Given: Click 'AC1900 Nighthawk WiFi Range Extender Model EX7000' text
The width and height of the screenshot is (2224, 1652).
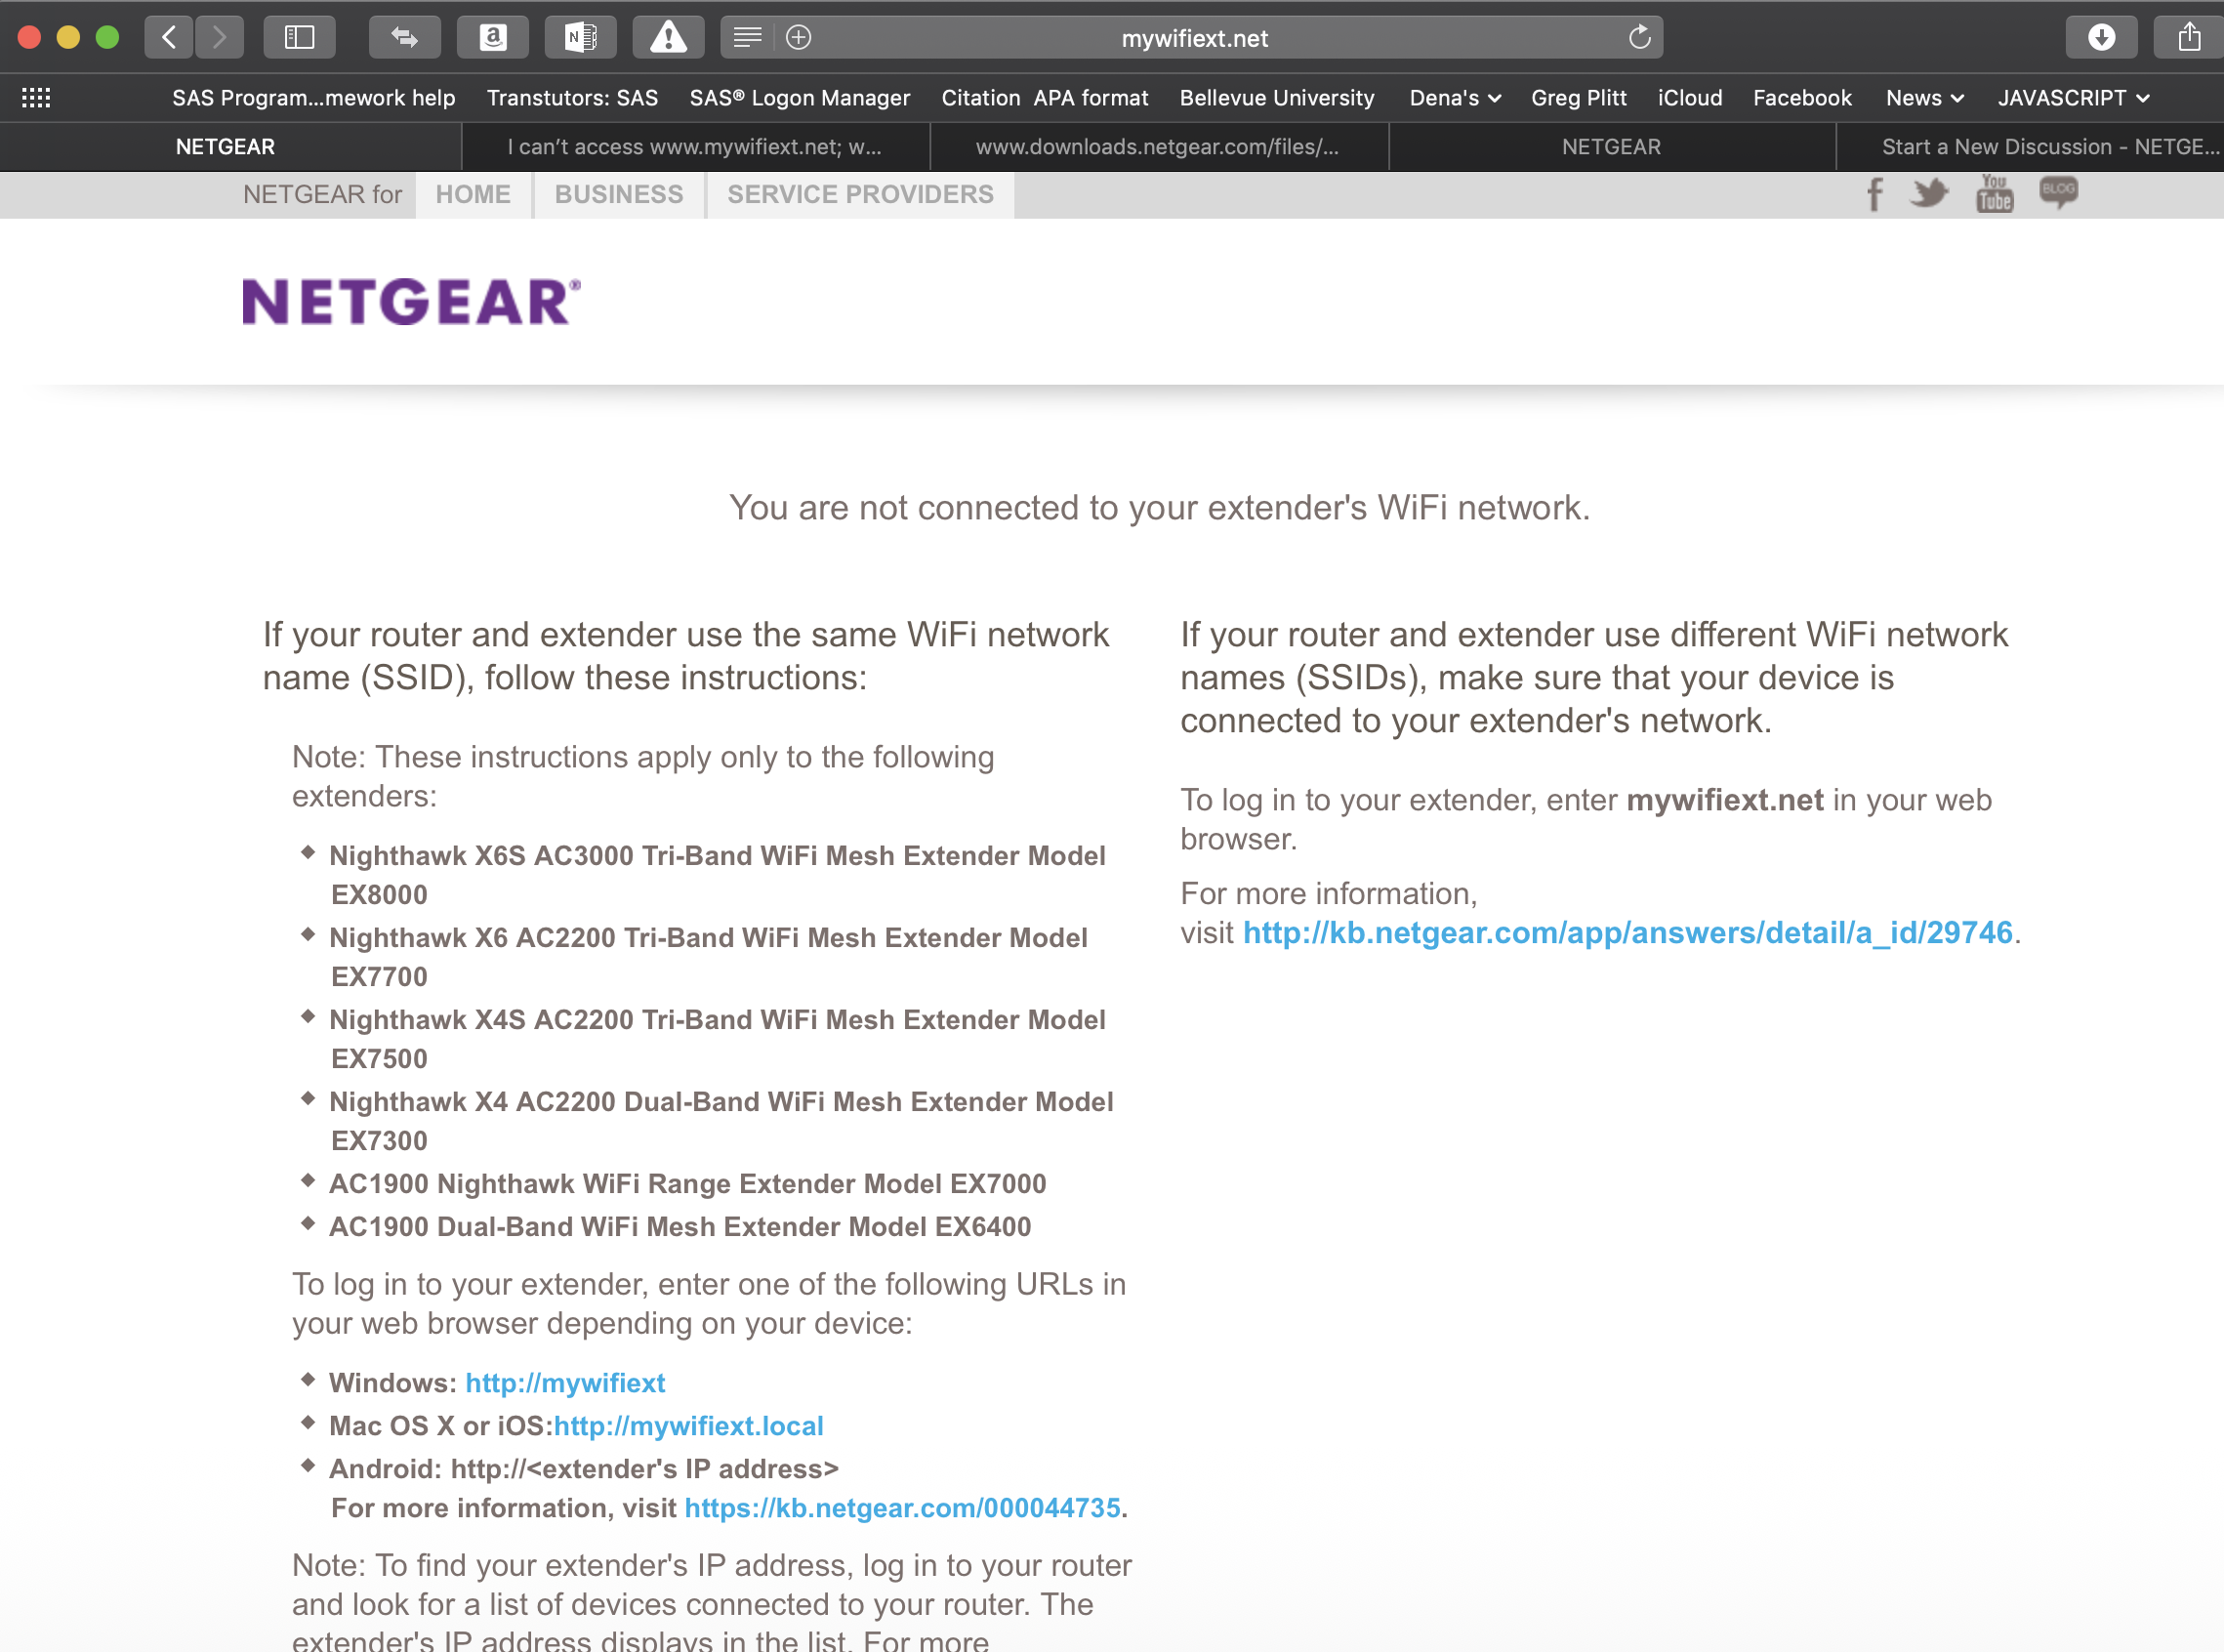Looking at the screenshot, I should [x=687, y=1184].
